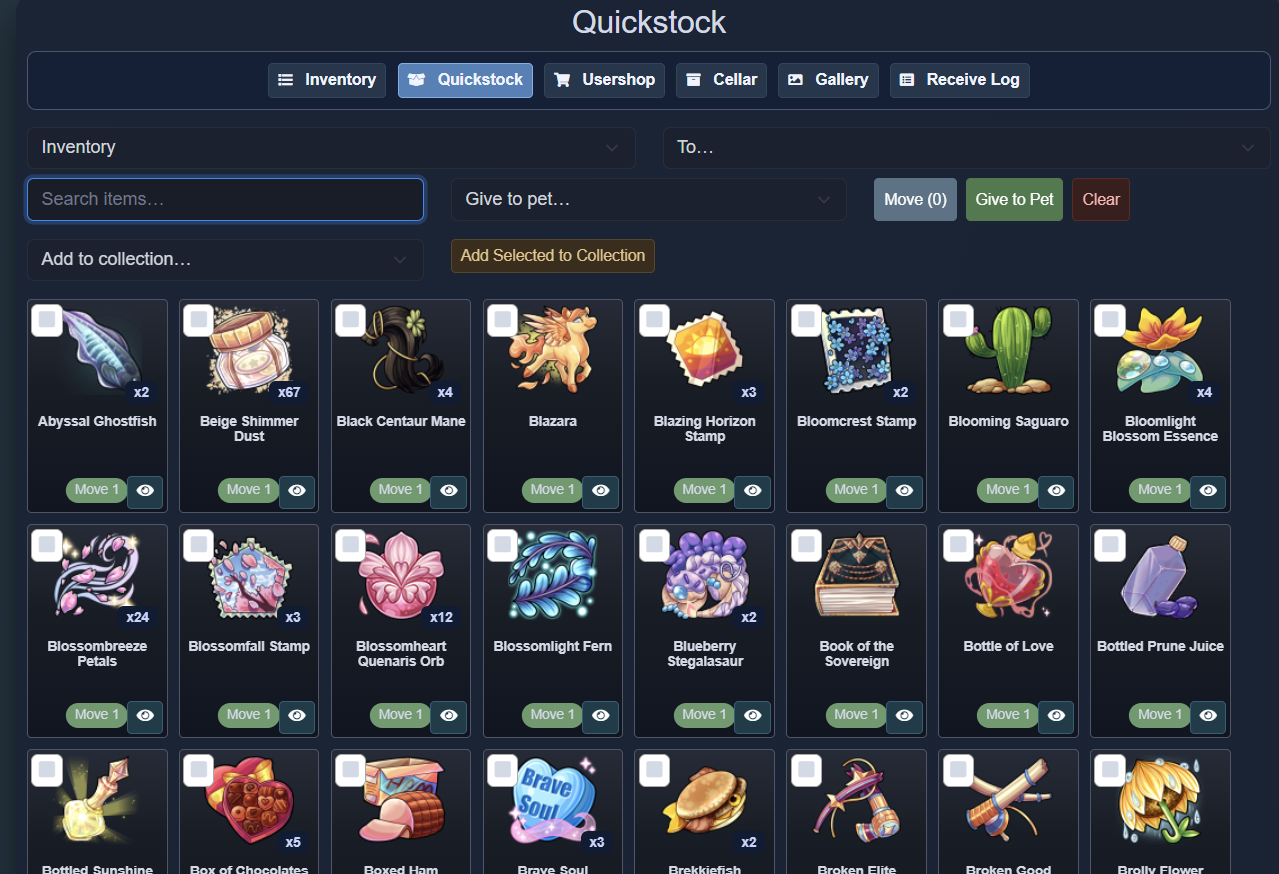Click the Blooming Saguaro cactus image
The height and width of the screenshot is (874, 1279).
[1008, 350]
